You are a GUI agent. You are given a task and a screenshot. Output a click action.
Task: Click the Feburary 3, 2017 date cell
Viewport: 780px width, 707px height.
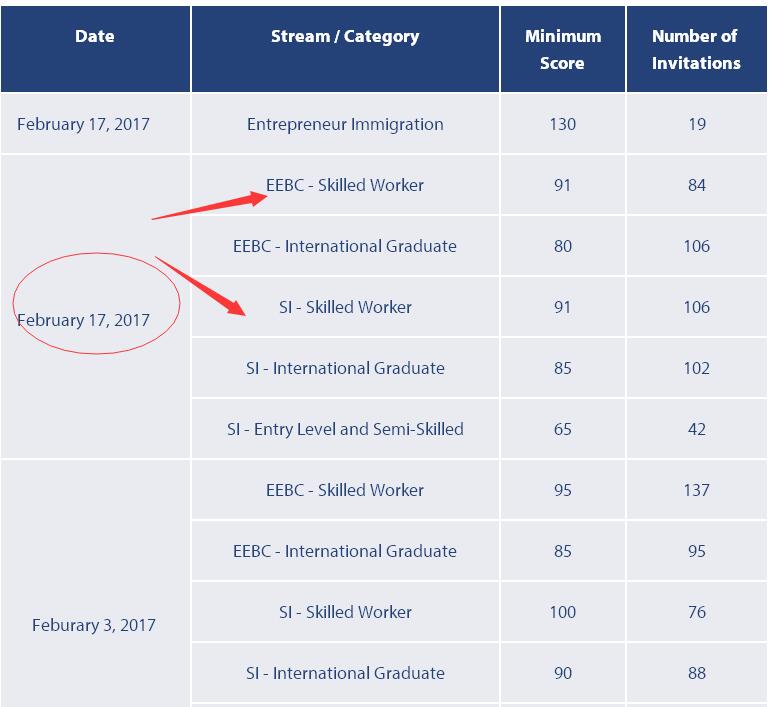point(94,625)
